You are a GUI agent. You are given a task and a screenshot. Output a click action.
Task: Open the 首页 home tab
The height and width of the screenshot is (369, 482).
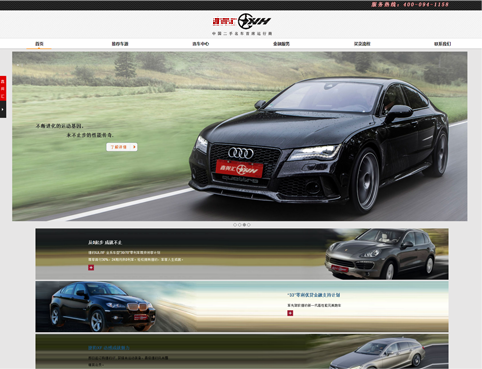(x=39, y=44)
